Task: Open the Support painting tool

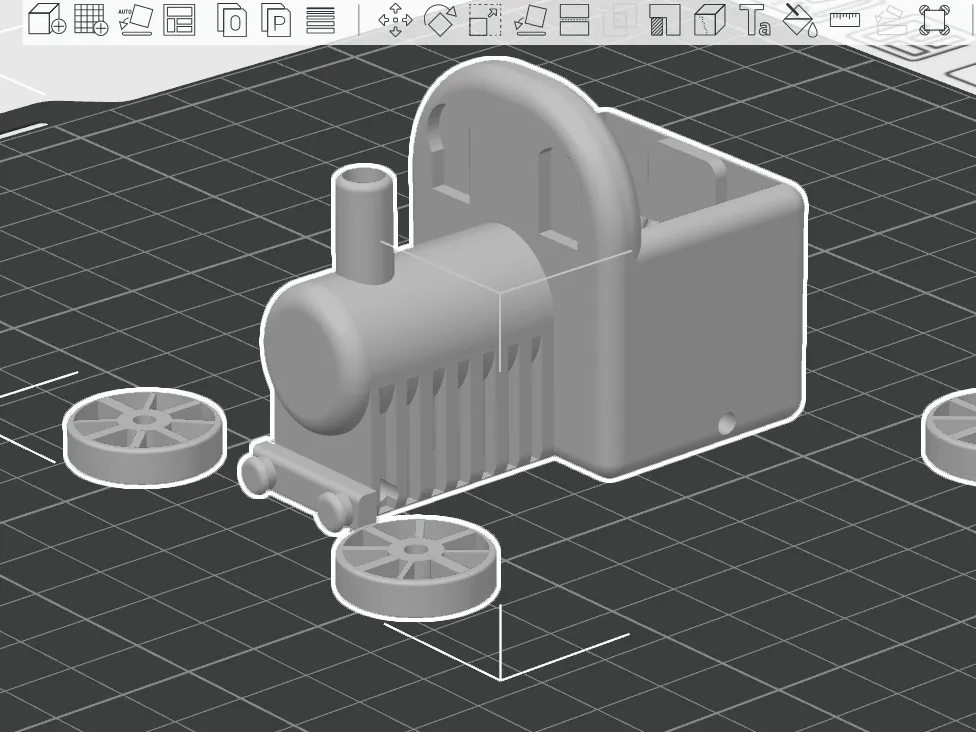Action: 665,20
